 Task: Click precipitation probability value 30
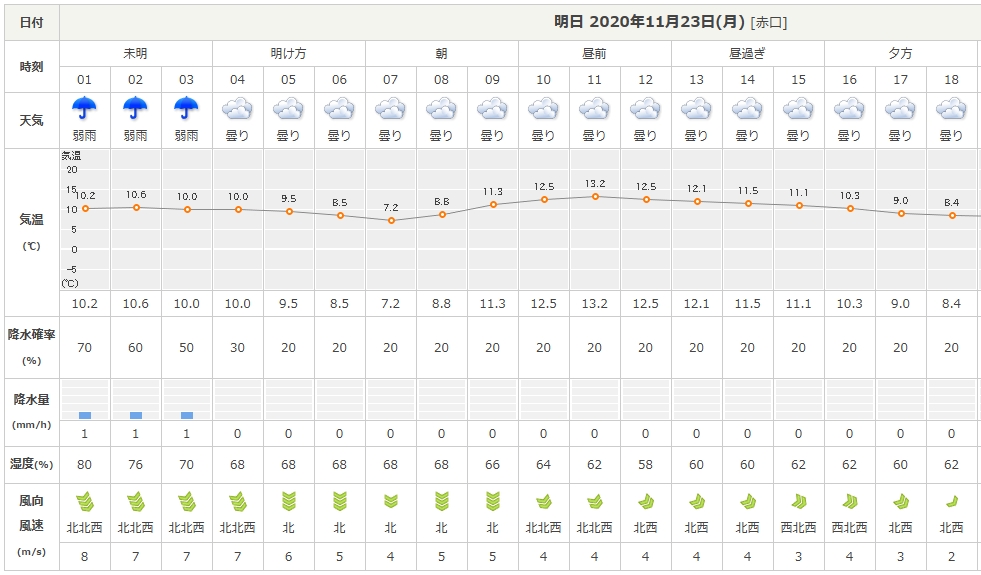click(237, 348)
